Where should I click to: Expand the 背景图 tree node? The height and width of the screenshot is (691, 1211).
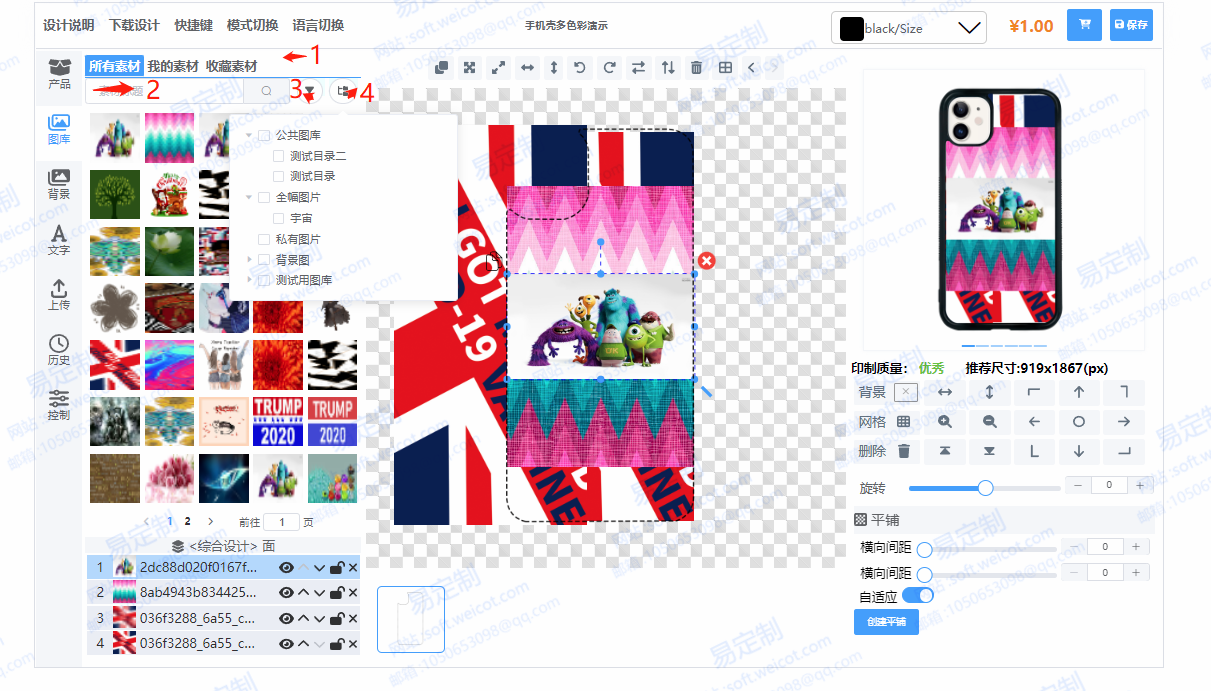tap(249, 260)
